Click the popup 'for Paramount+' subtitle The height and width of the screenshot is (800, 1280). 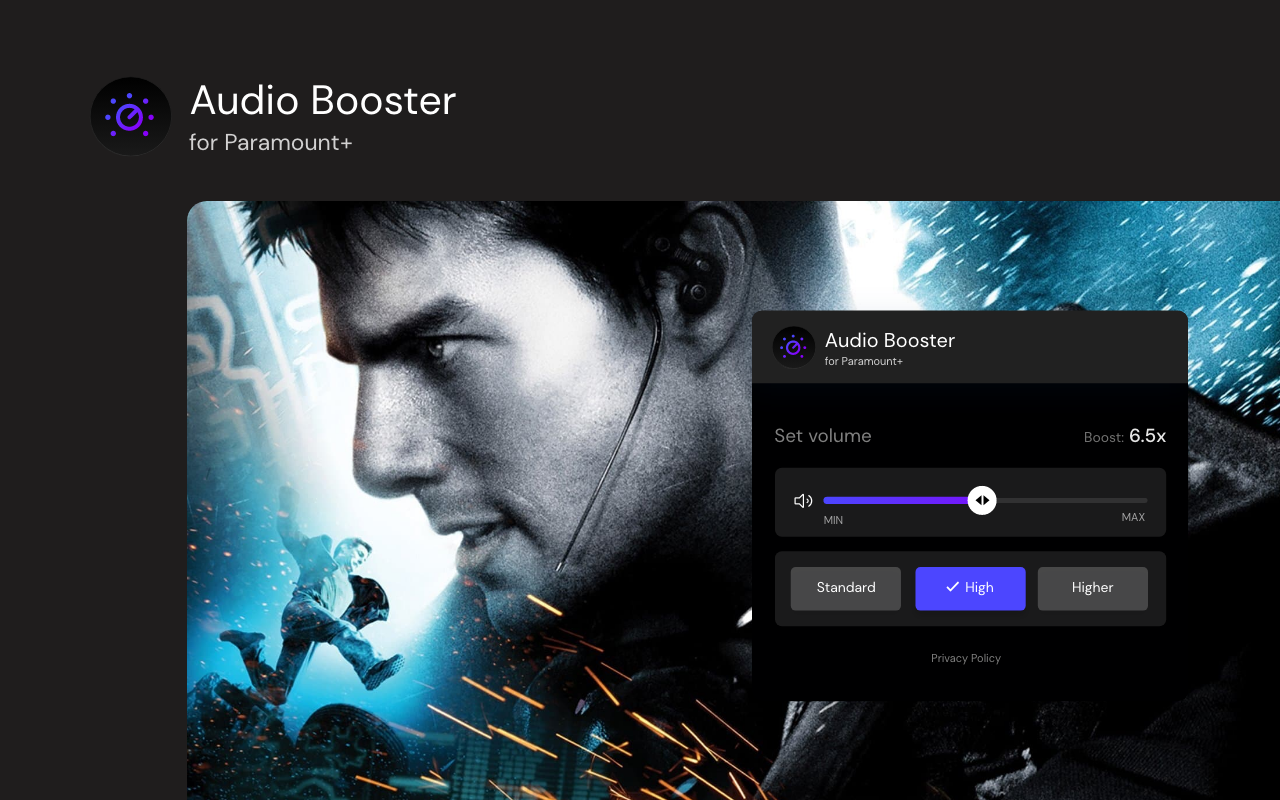point(864,362)
